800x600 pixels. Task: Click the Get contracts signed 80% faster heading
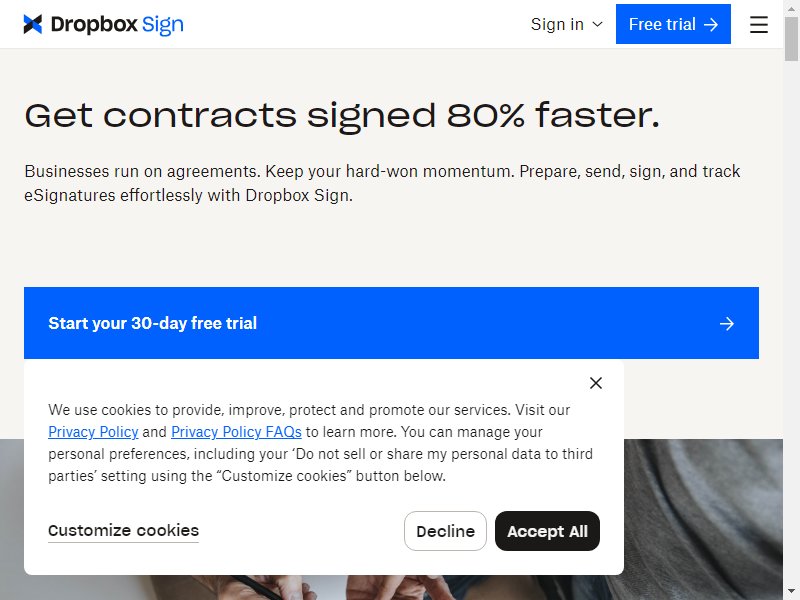(x=342, y=115)
